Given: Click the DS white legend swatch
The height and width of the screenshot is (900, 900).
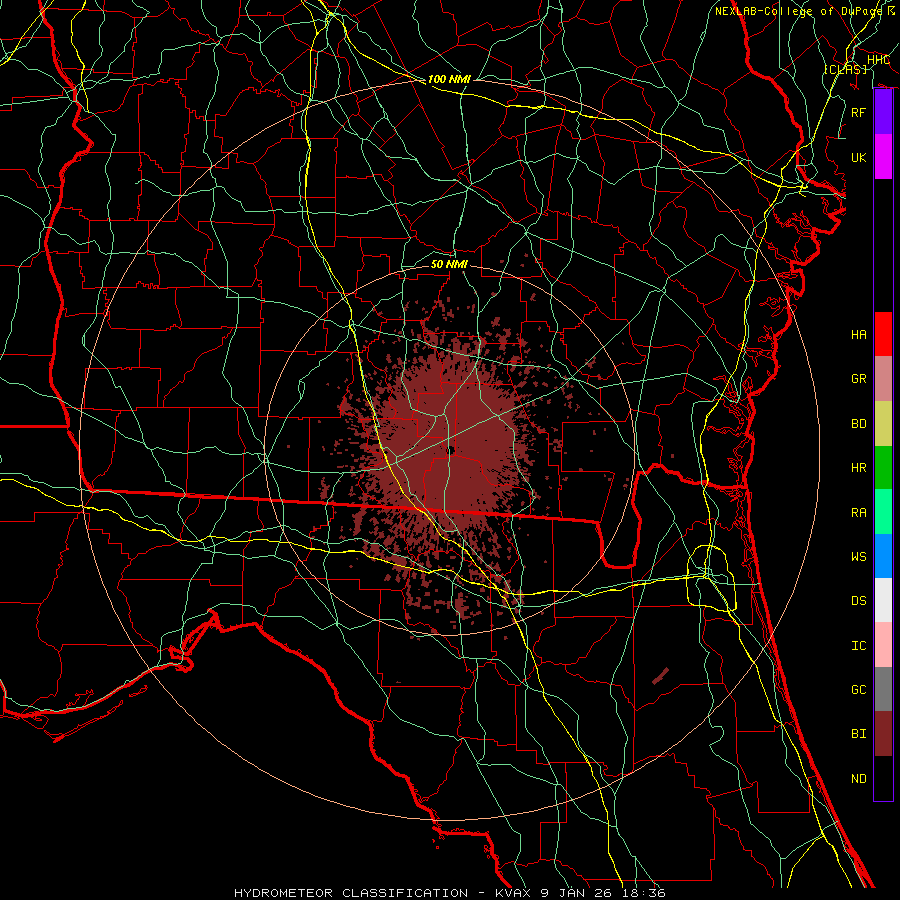Looking at the screenshot, I should 883,600.
